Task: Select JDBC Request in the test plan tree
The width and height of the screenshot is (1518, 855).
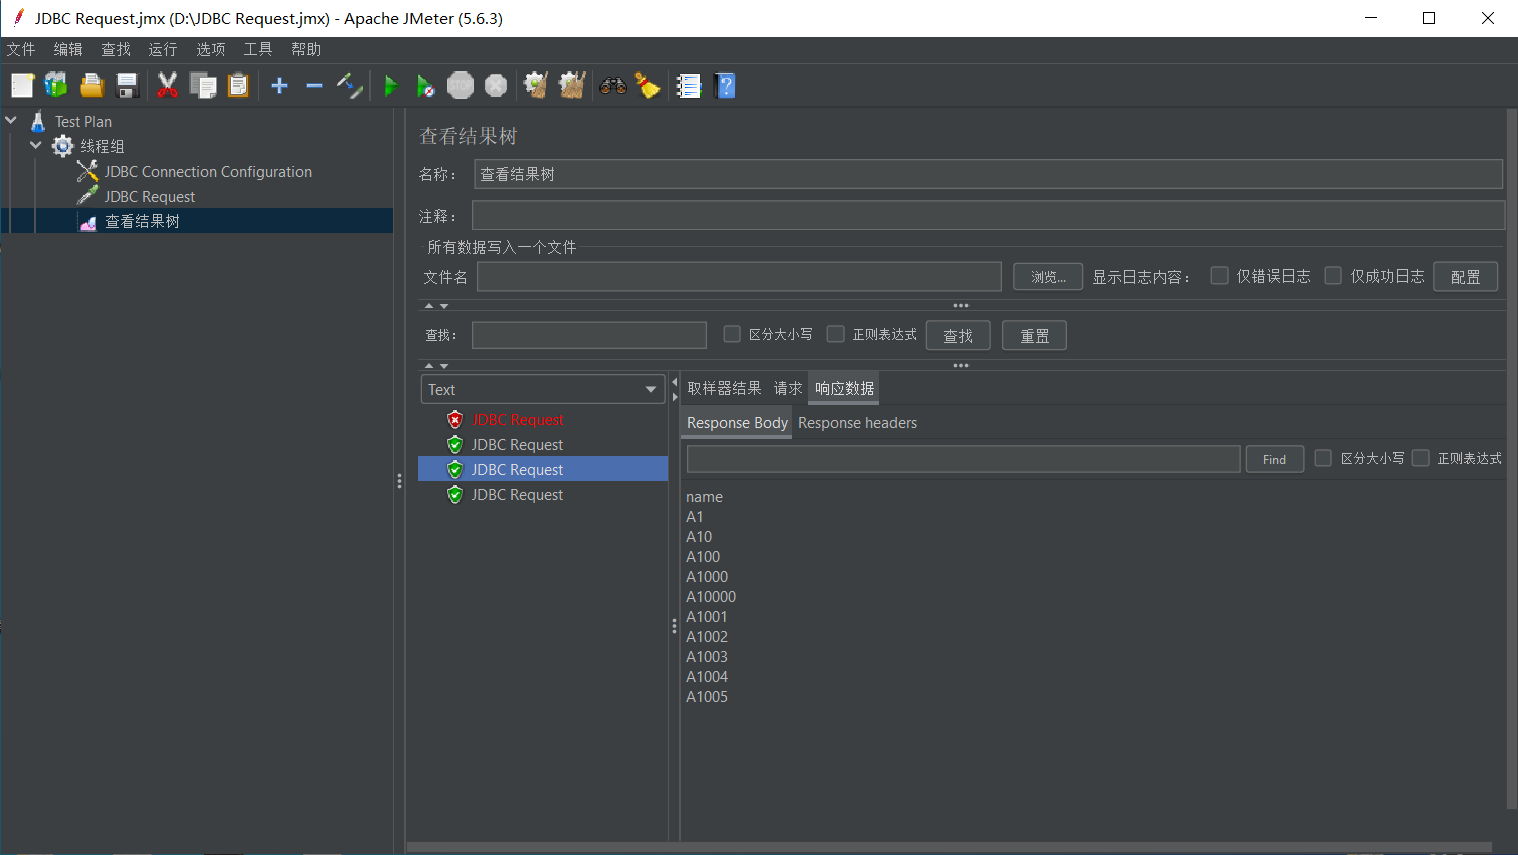Action: (x=150, y=197)
